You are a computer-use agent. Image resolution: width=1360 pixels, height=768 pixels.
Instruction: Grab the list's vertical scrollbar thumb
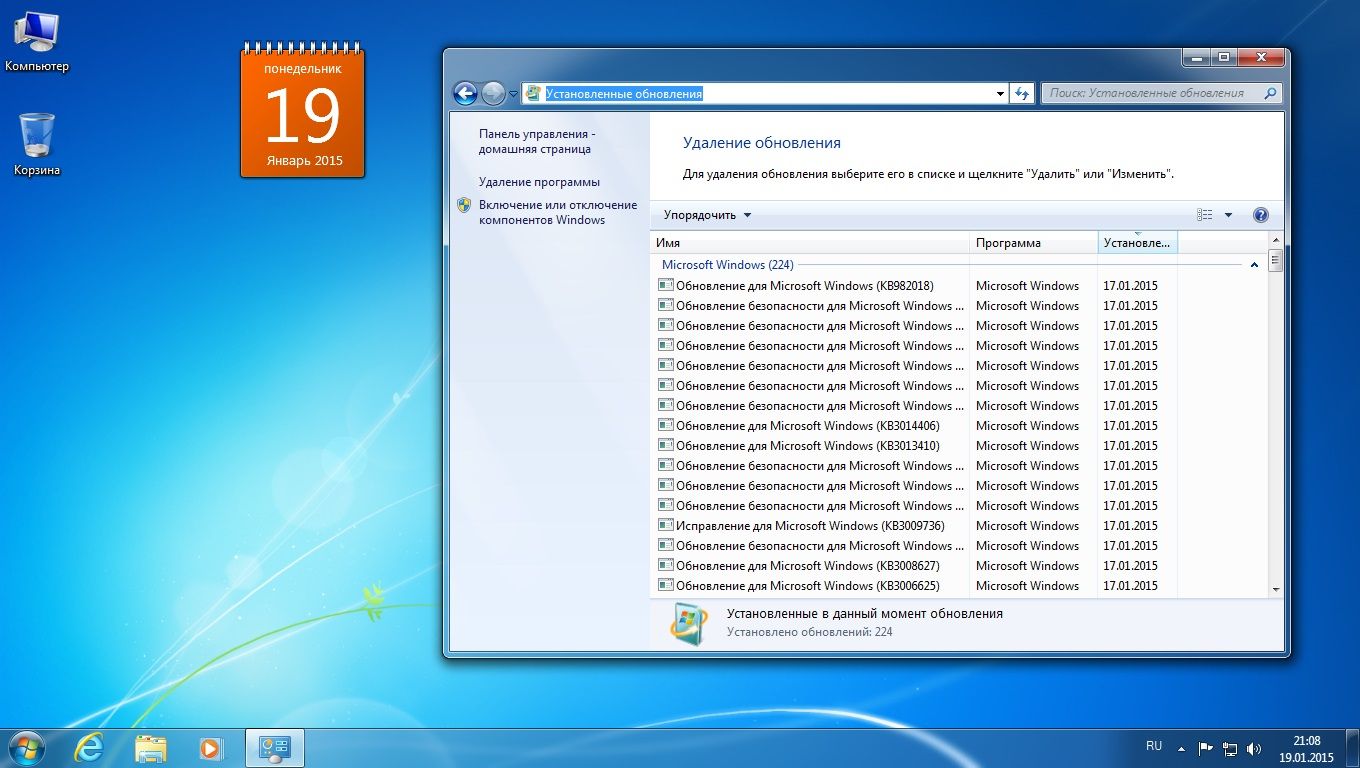coord(1275,261)
